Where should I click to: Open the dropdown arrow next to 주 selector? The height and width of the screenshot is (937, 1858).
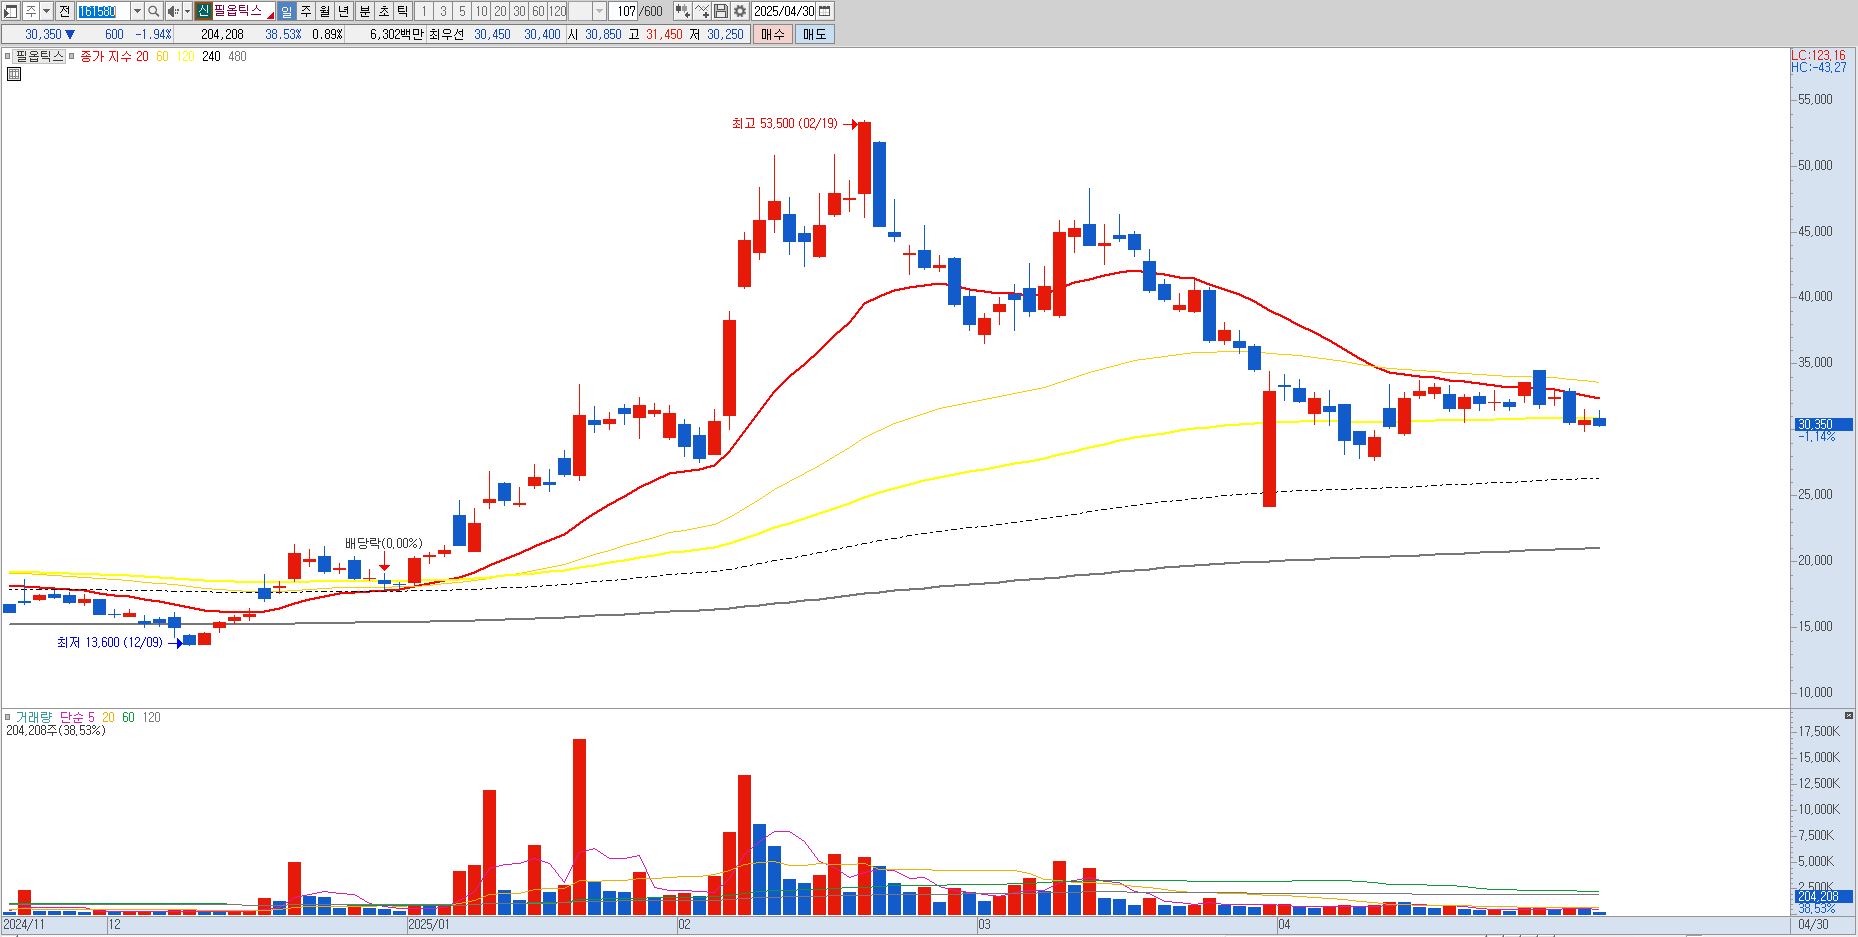(46, 11)
